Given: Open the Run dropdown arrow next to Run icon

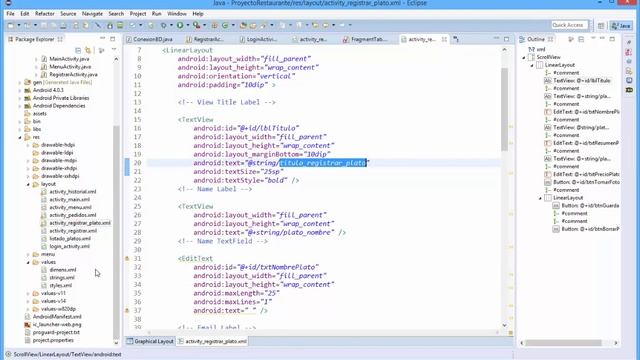Looking at the screenshot, I should point(187,25).
